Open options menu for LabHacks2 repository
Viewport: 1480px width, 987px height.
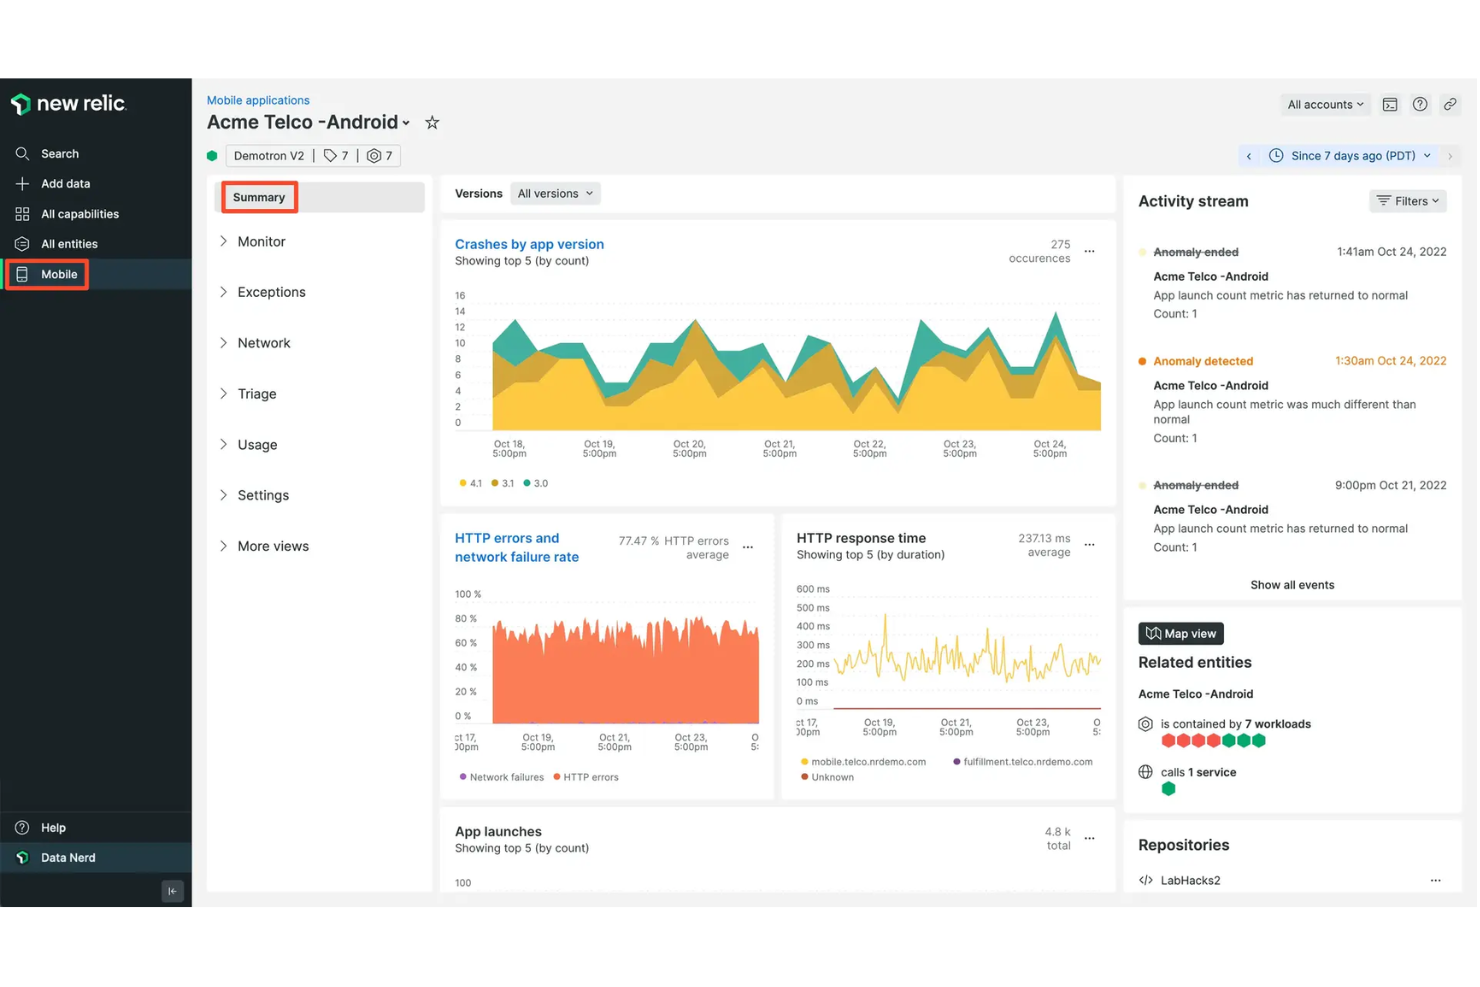point(1435,881)
